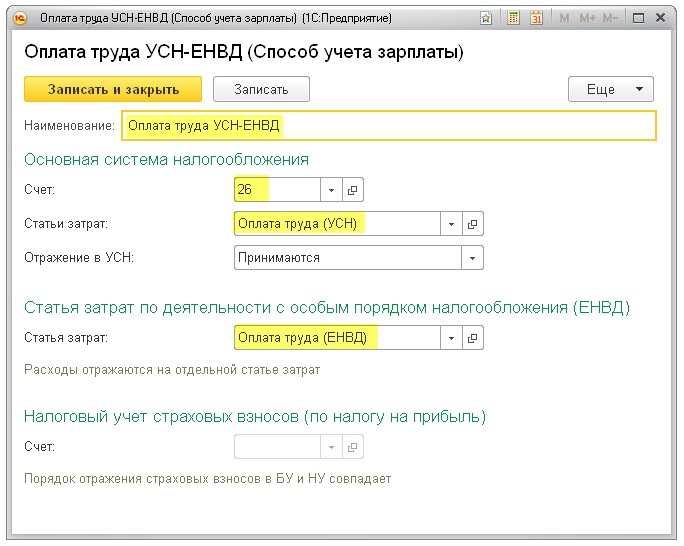Maximize the window
Viewport: 684px width, 546px height.
[638, 18]
